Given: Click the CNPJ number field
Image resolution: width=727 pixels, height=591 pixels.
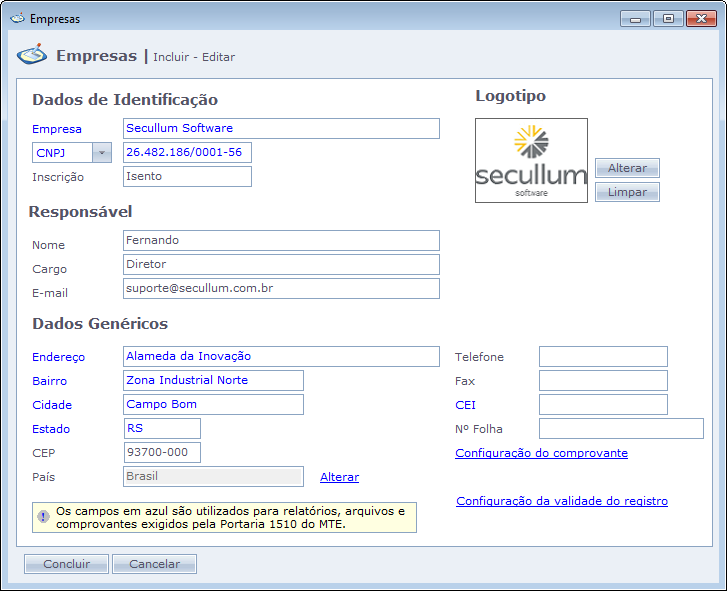Looking at the screenshot, I should click(187, 153).
